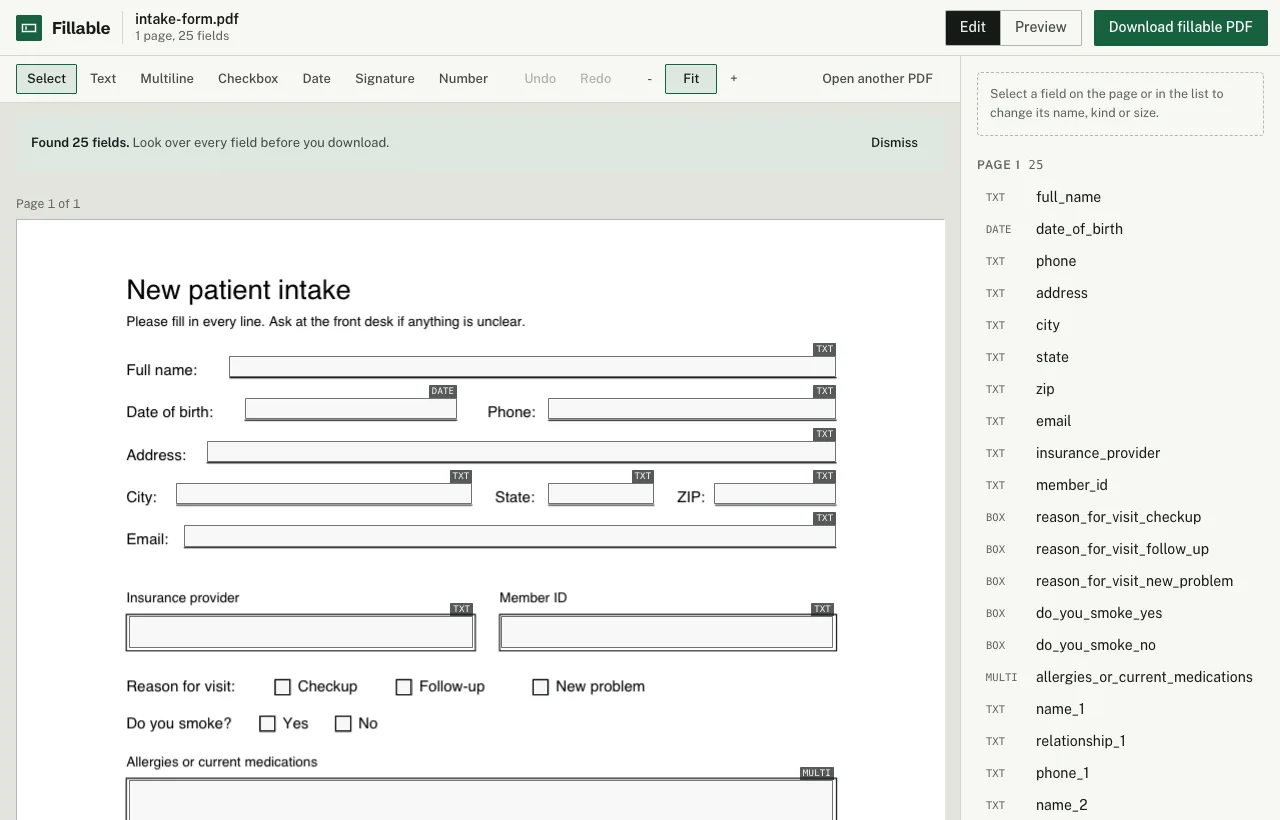This screenshot has height=820, width=1280.
Task: Select the allergies multiline field box
Action: pos(481,800)
